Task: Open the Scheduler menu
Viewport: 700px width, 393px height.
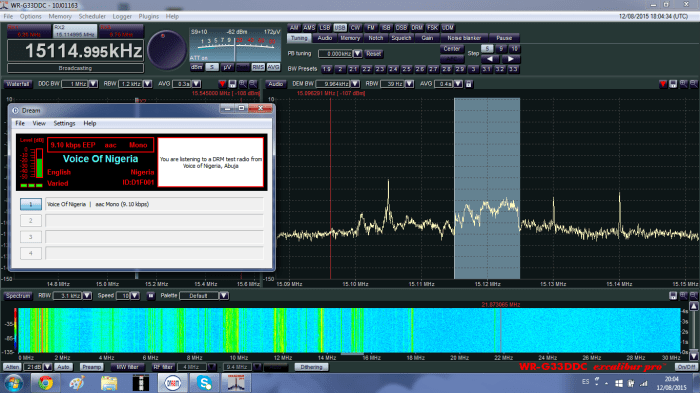Action: click(x=92, y=17)
